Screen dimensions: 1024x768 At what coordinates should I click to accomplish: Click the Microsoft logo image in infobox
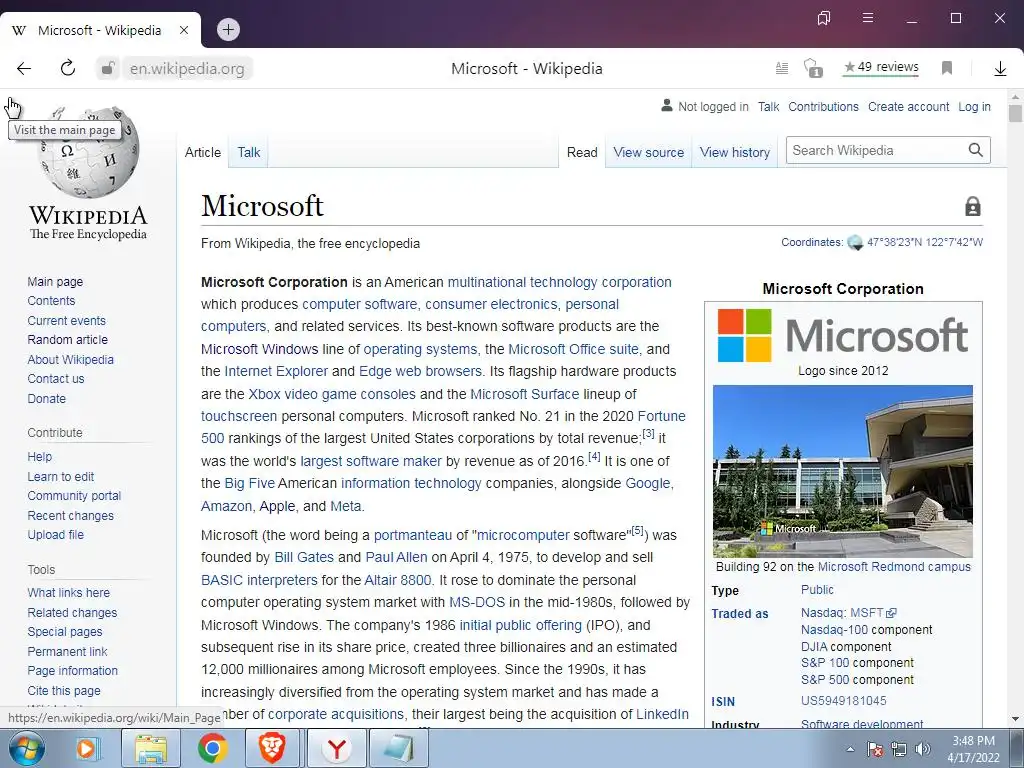842,335
